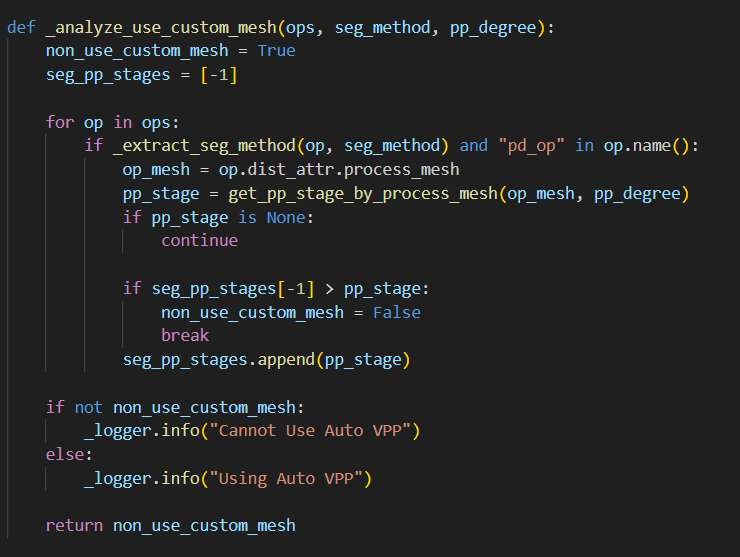
Task: Click the def keyword
Action: click(x=21, y=26)
